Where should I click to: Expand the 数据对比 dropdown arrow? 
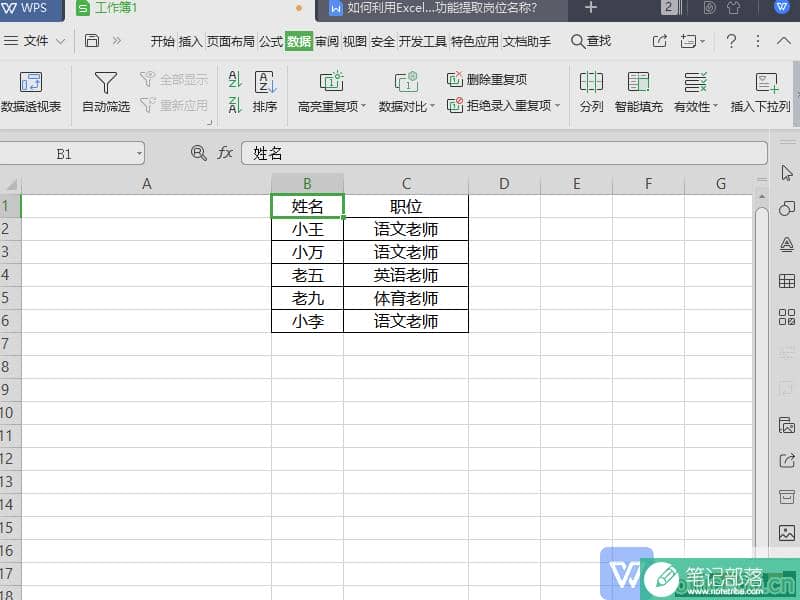[x=433, y=106]
